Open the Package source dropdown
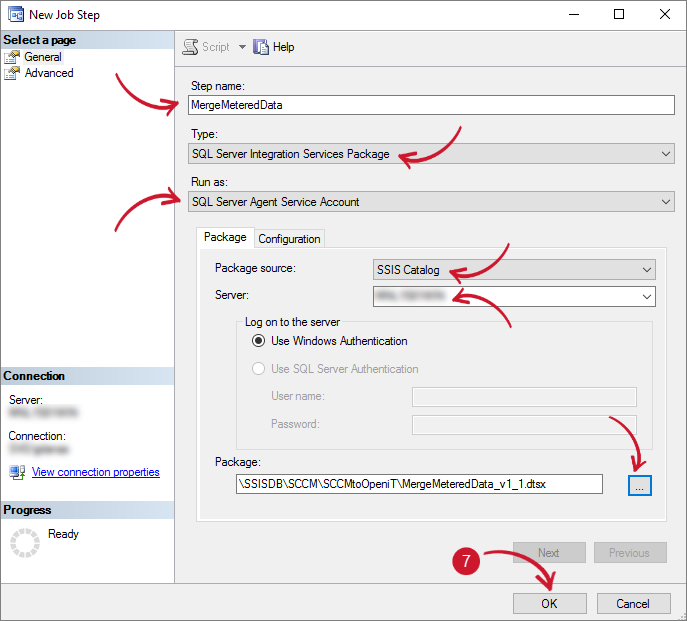687x621 pixels. tap(647, 269)
